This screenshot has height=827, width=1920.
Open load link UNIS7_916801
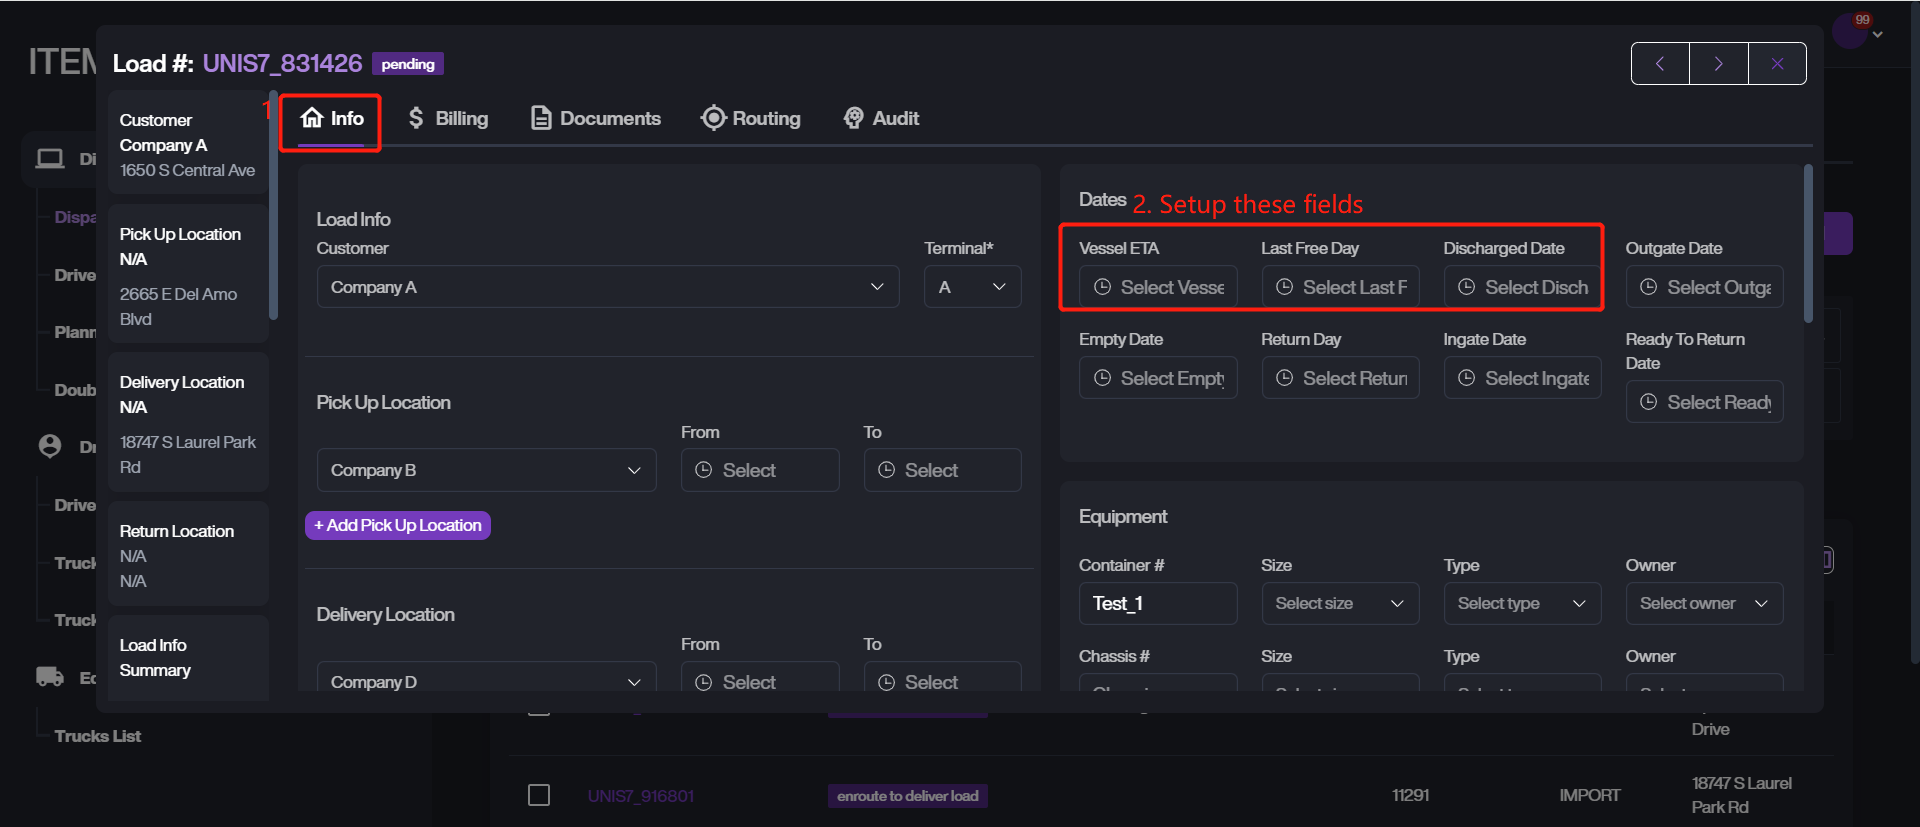[x=641, y=796]
